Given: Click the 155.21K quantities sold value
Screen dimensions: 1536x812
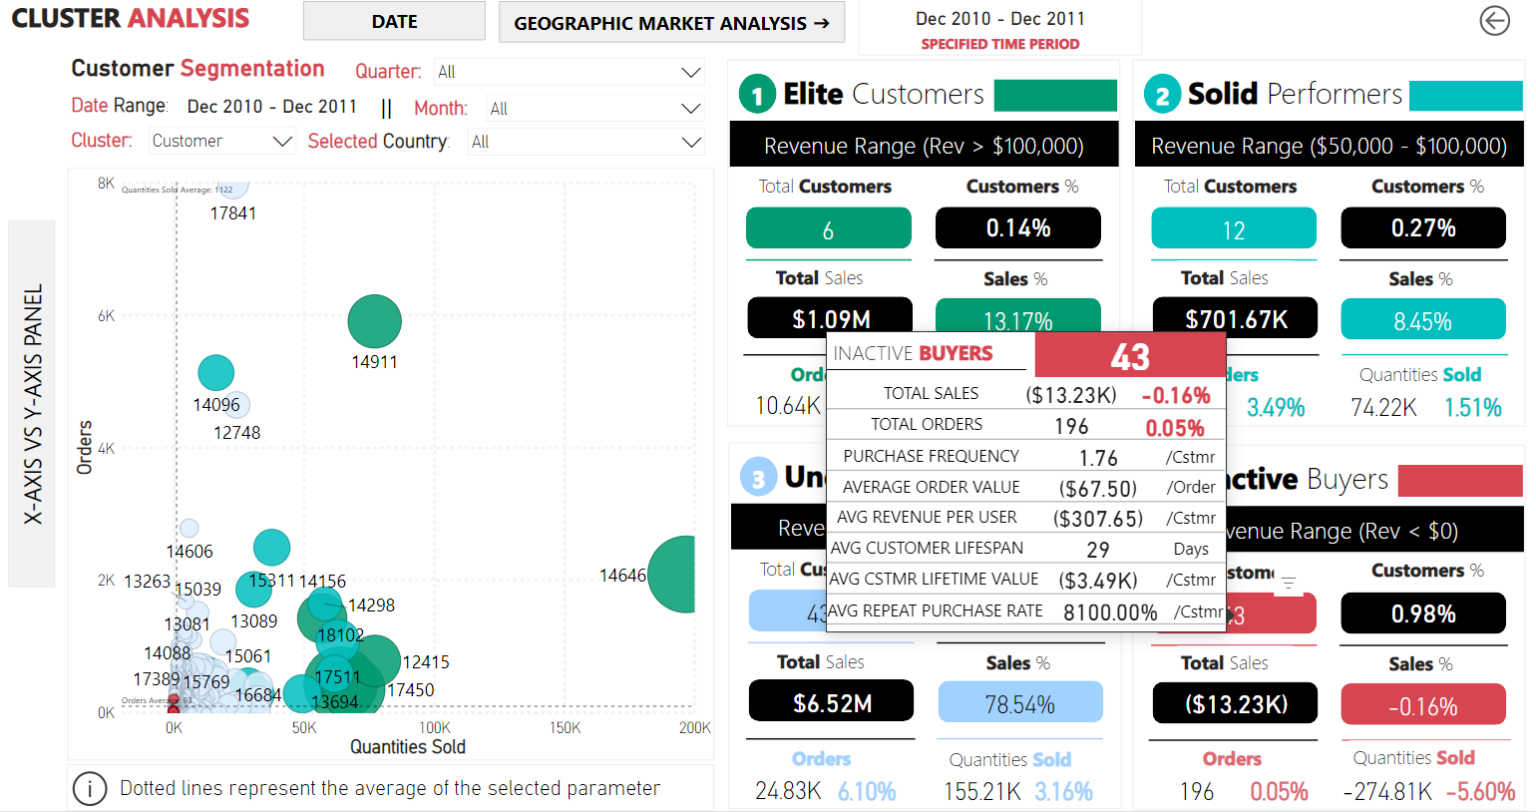Looking at the screenshot, I should click(982, 791).
